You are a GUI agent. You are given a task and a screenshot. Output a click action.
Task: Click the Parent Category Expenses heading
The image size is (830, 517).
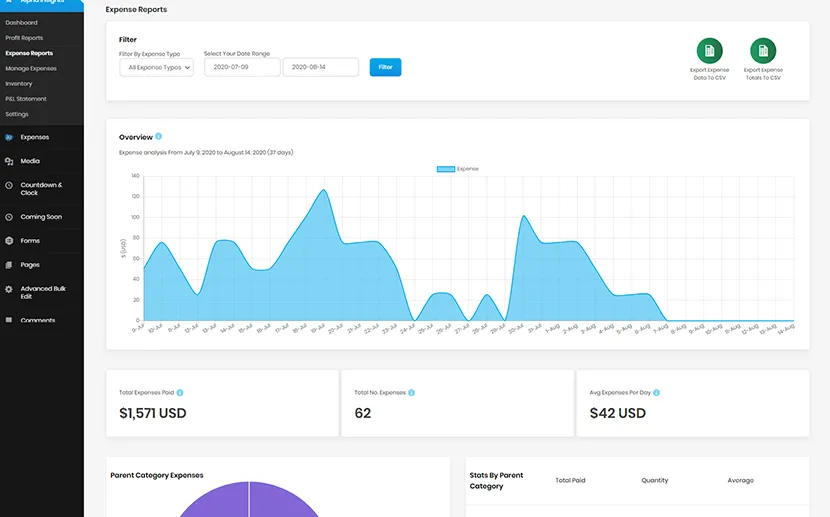(x=157, y=475)
